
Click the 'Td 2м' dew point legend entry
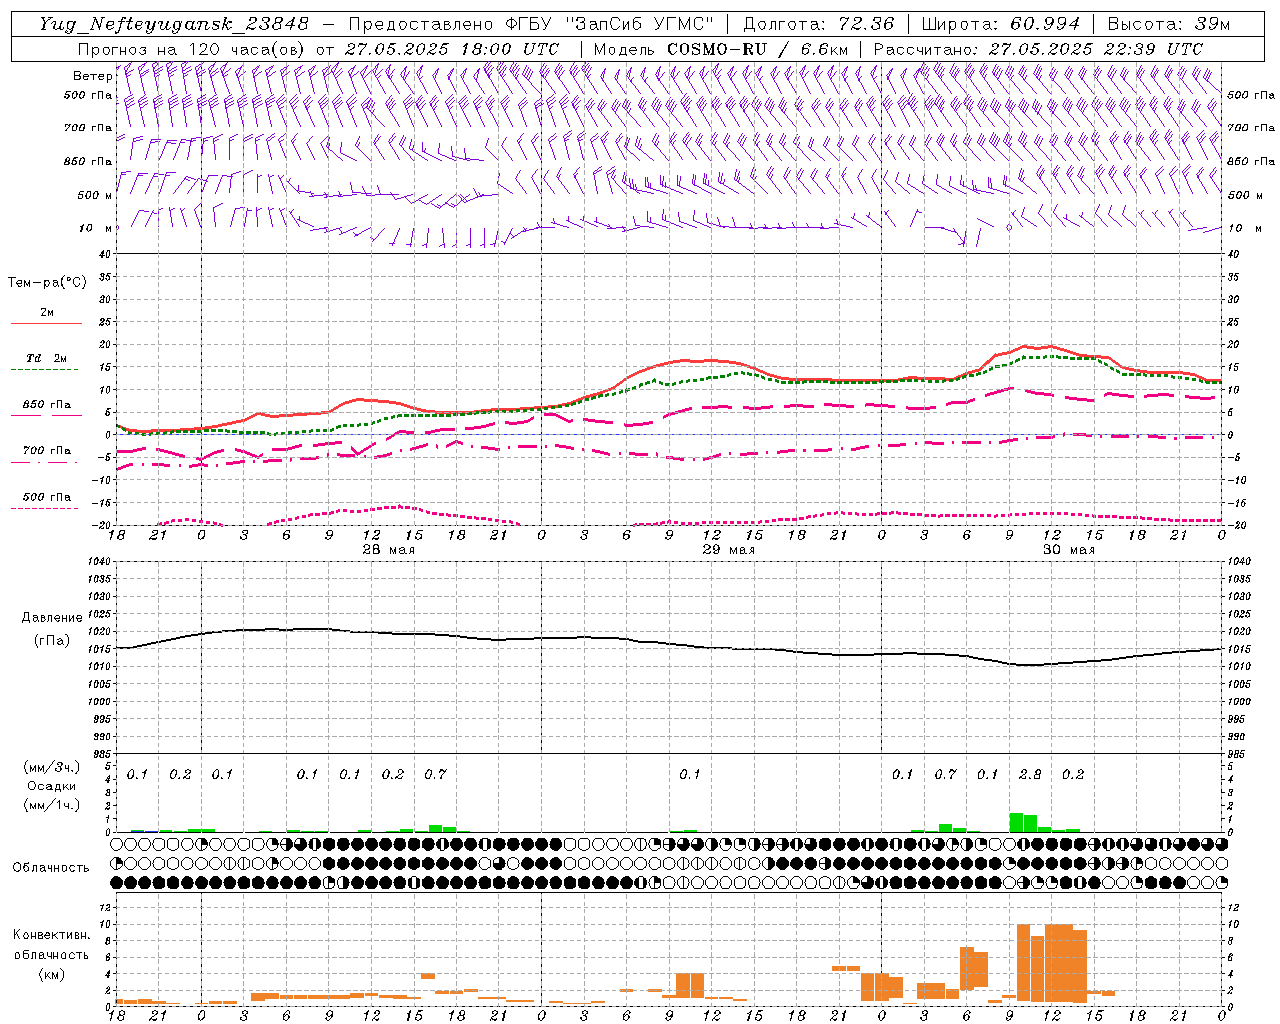[x=47, y=358]
